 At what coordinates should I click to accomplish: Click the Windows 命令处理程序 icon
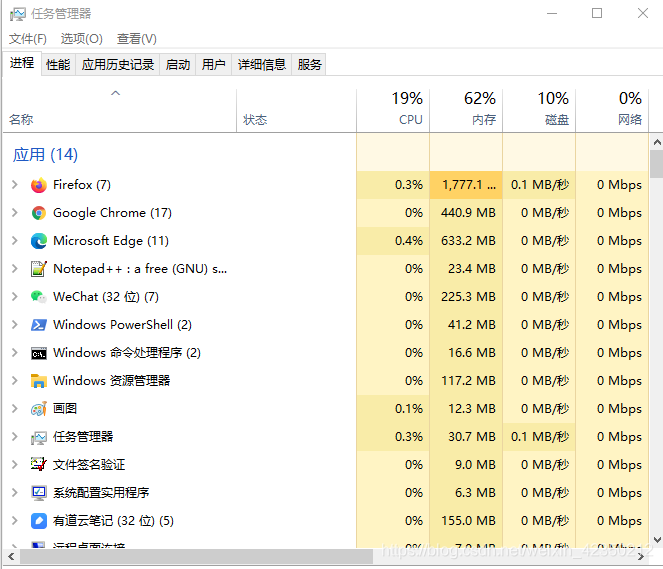coord(38,353)
